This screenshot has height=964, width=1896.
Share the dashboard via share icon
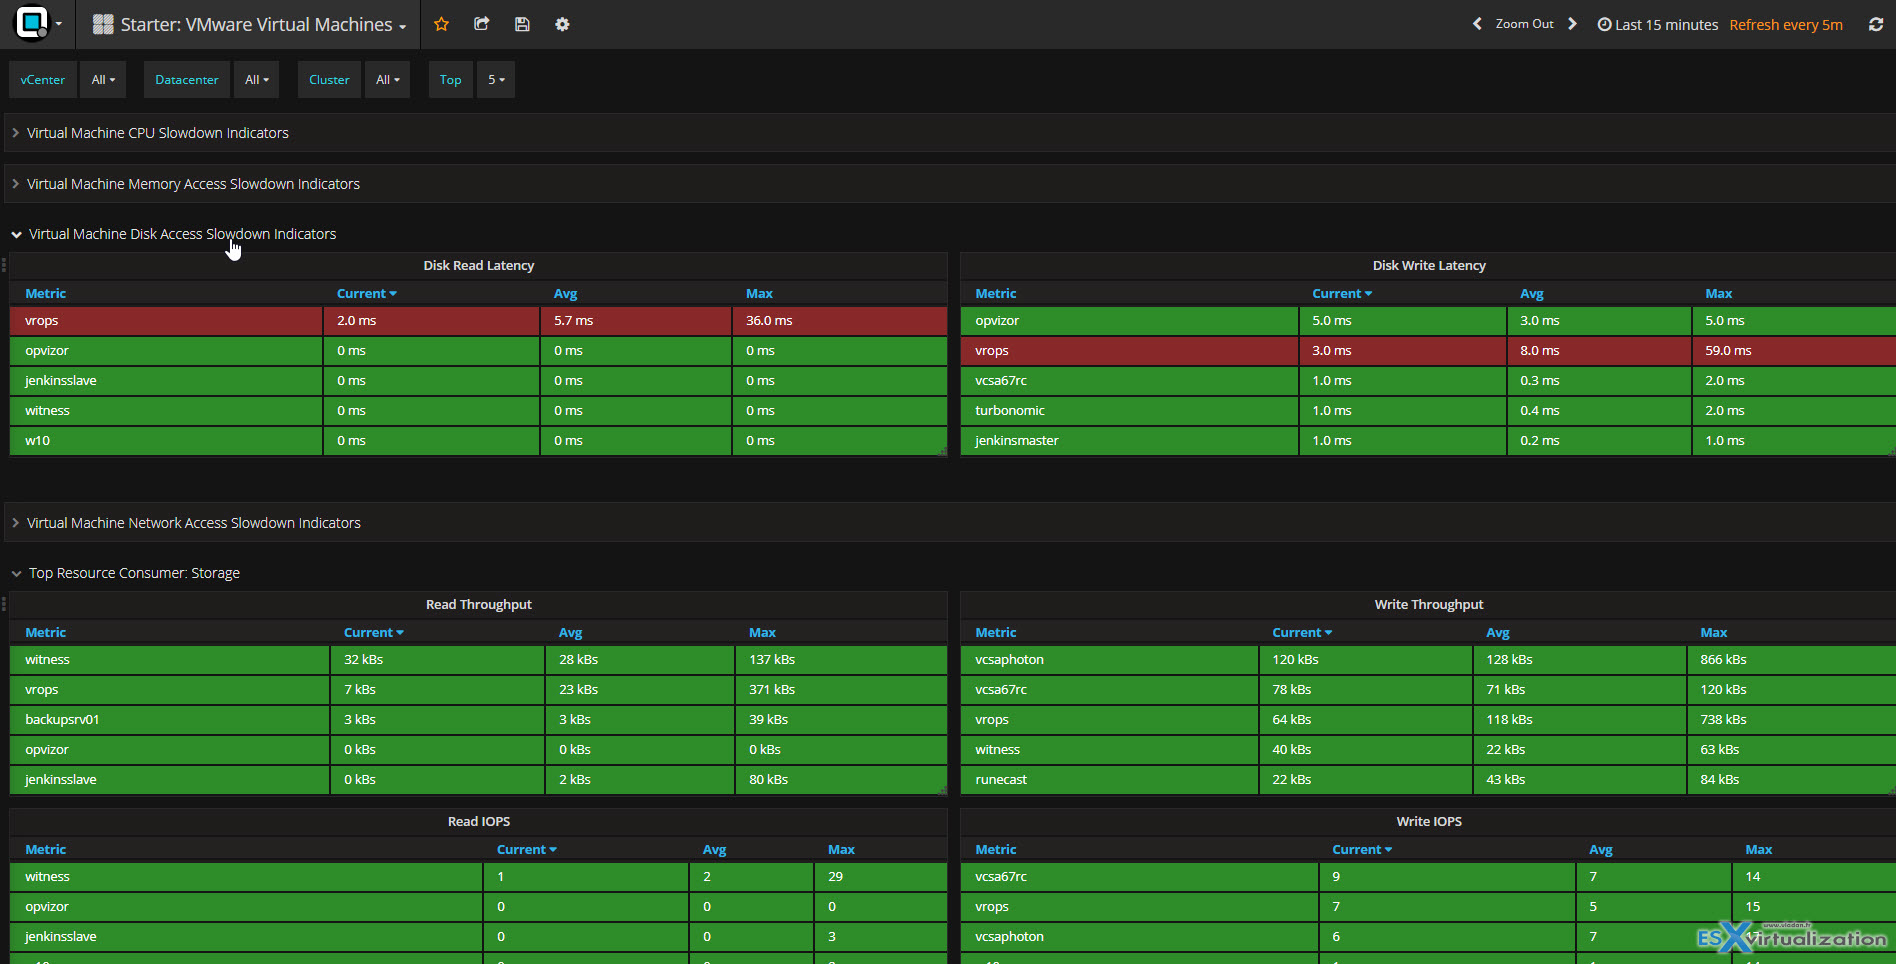pyautogui.click(x=482, y=24)
